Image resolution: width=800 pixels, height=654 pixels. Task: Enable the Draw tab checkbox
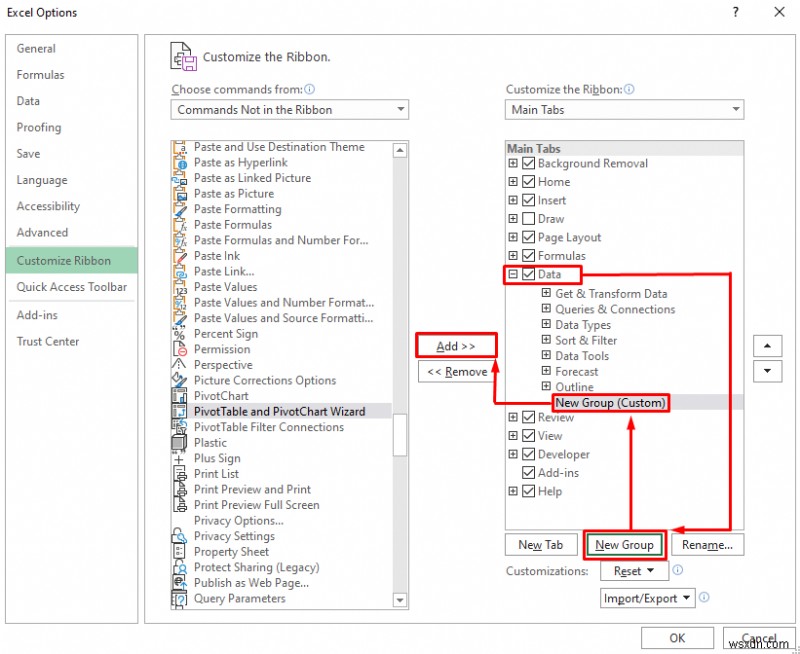(529, 219)
